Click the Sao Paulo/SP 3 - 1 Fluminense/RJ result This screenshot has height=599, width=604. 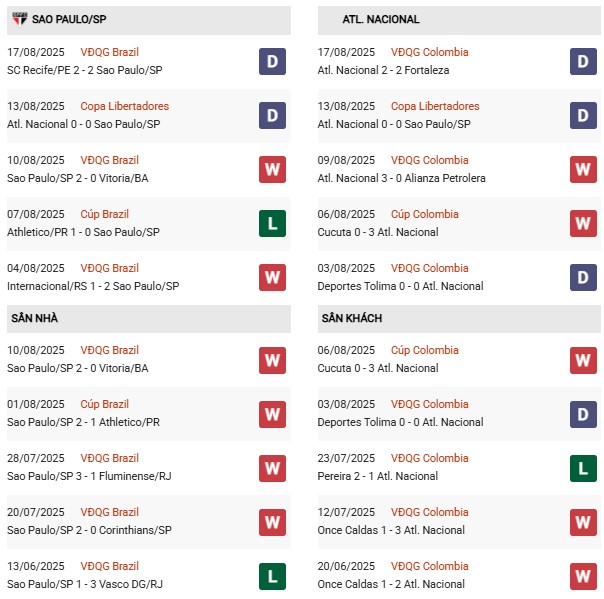[x=89, y=476]
